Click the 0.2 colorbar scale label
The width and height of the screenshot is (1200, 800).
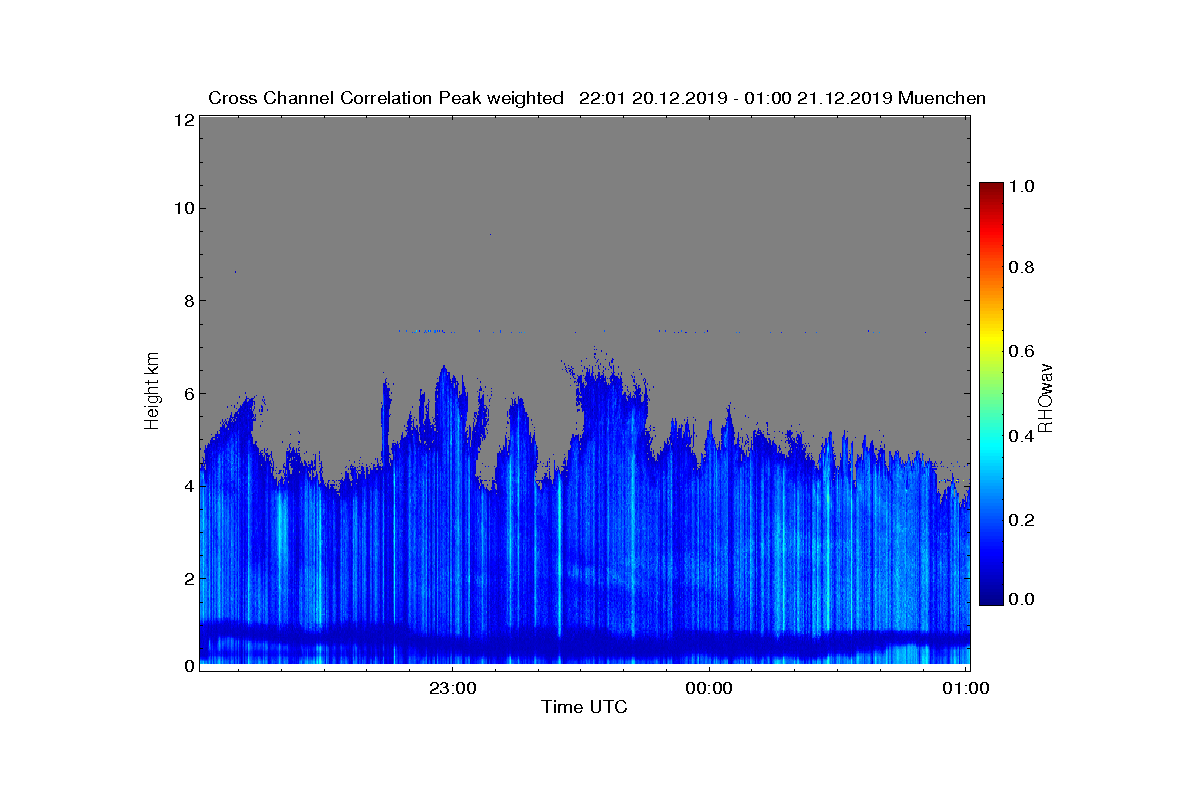point(1021,520)
